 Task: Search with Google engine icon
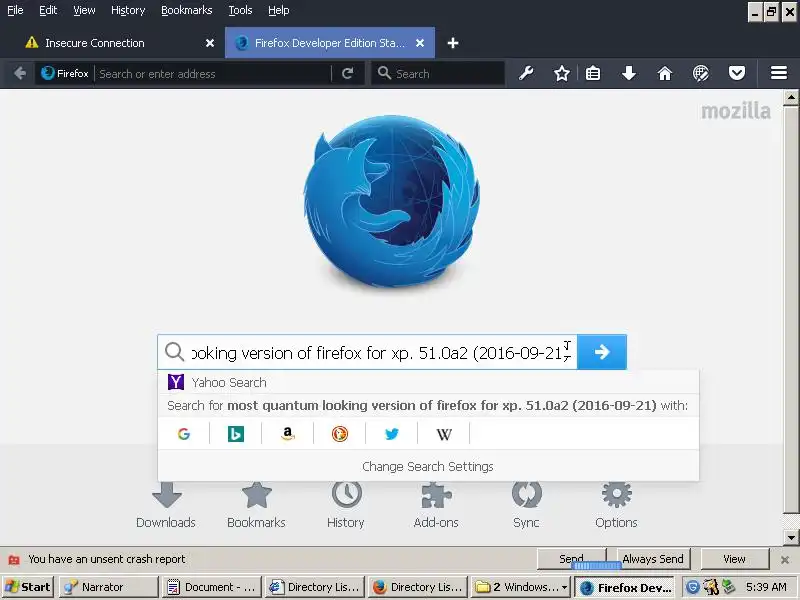point(184,434)
